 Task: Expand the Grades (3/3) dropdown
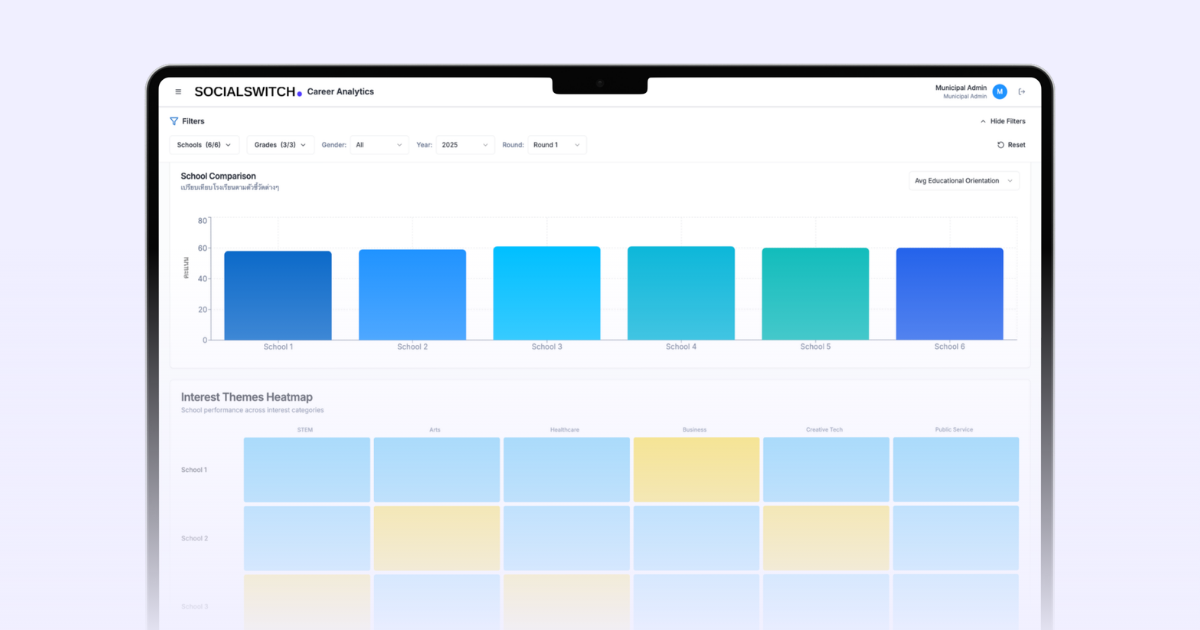pos(279,144)
